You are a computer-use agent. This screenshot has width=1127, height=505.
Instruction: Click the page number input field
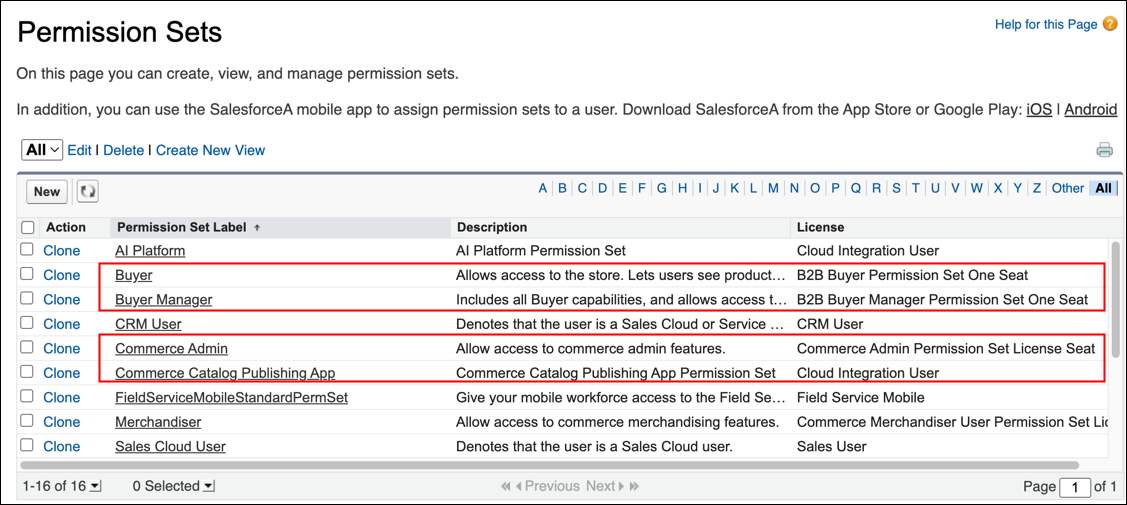pyautogui.click(x=1075, y=487)
